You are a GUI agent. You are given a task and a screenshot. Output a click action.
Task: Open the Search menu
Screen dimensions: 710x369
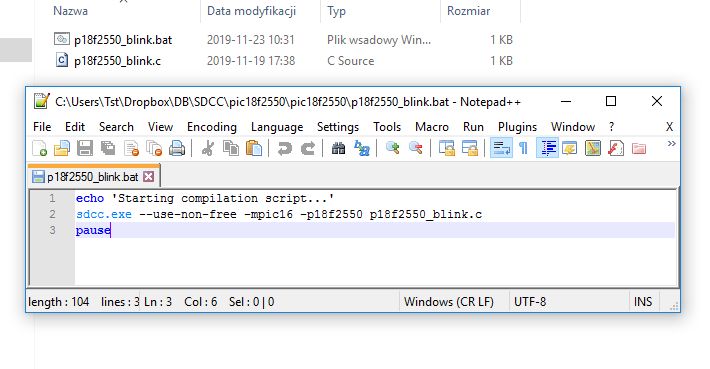[x=116, y=127]
